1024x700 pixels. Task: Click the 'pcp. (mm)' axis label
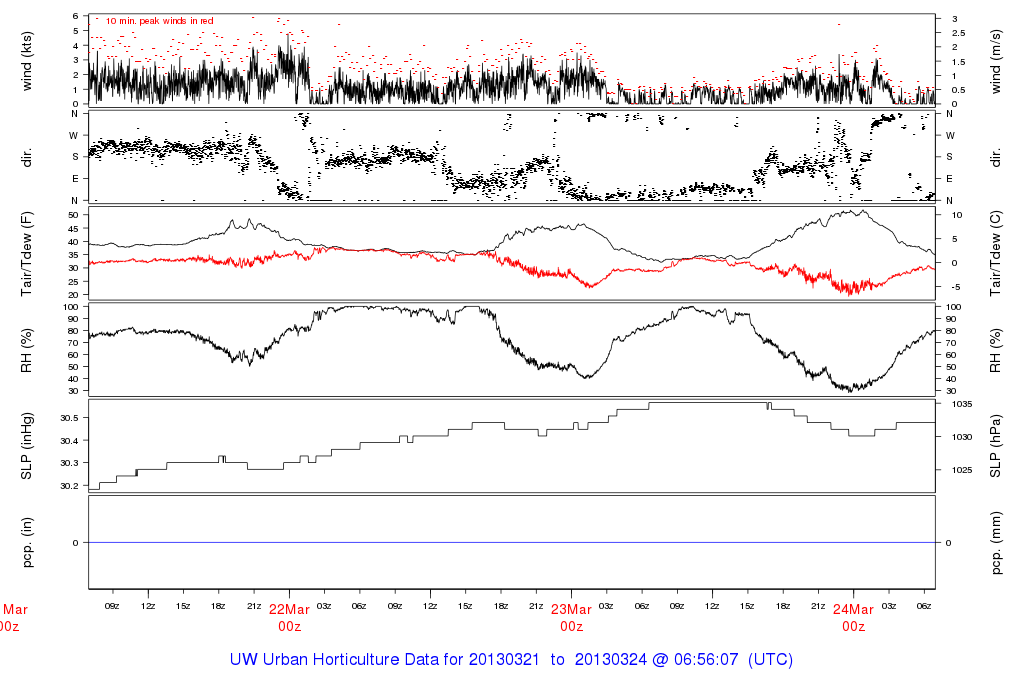[996, 543]
